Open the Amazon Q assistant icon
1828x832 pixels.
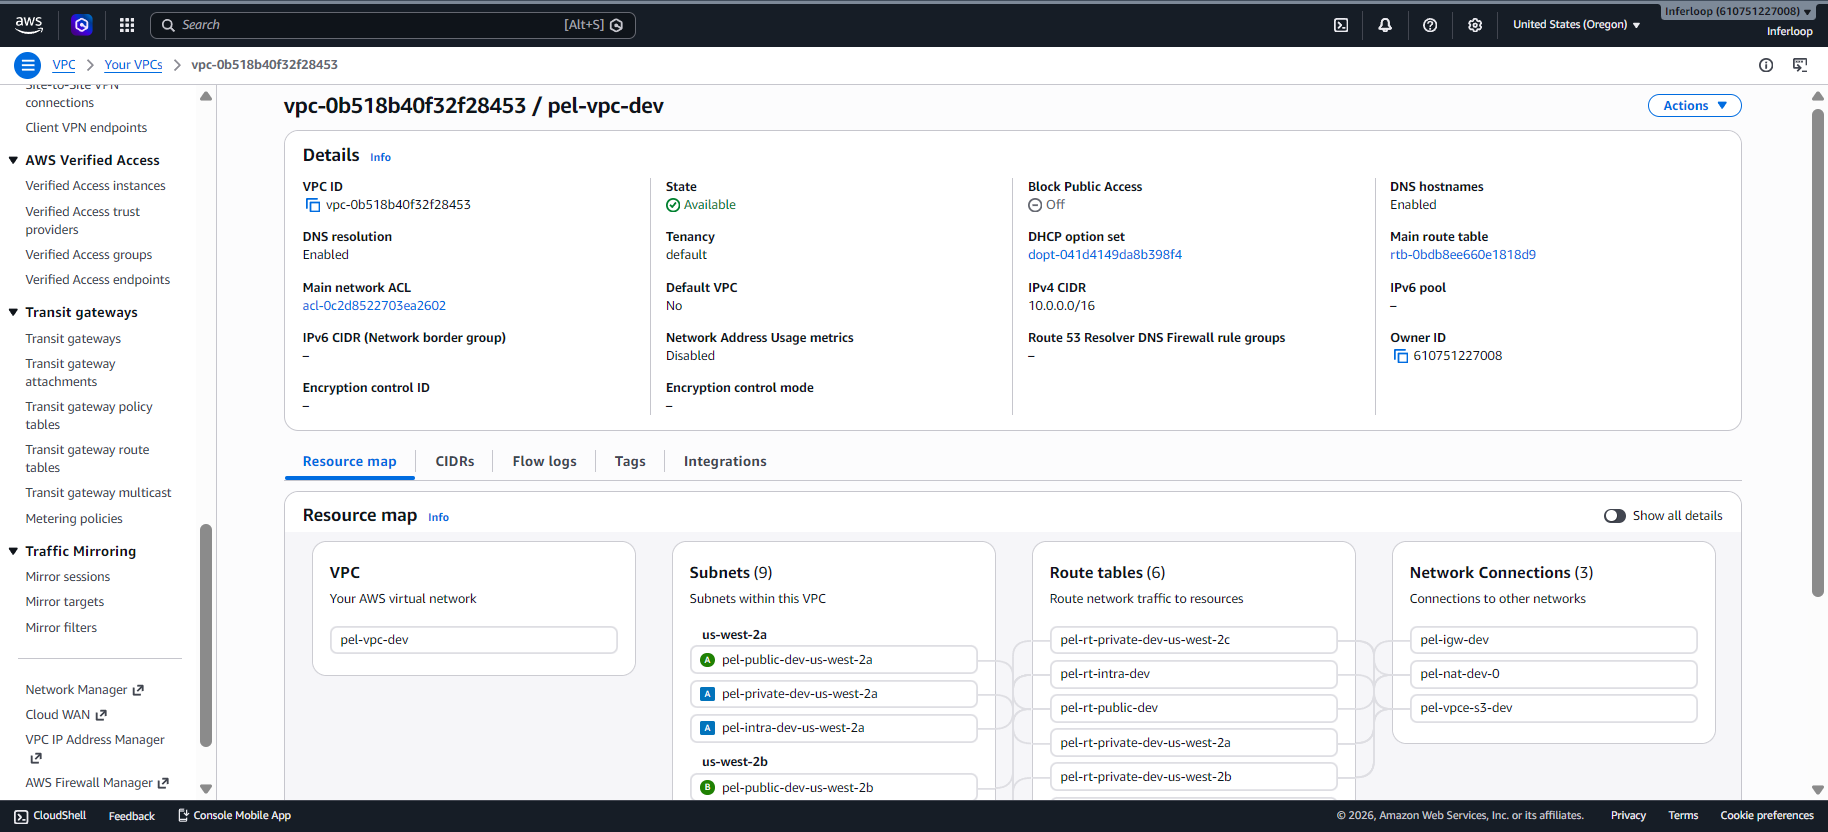[x=82, y=25]
